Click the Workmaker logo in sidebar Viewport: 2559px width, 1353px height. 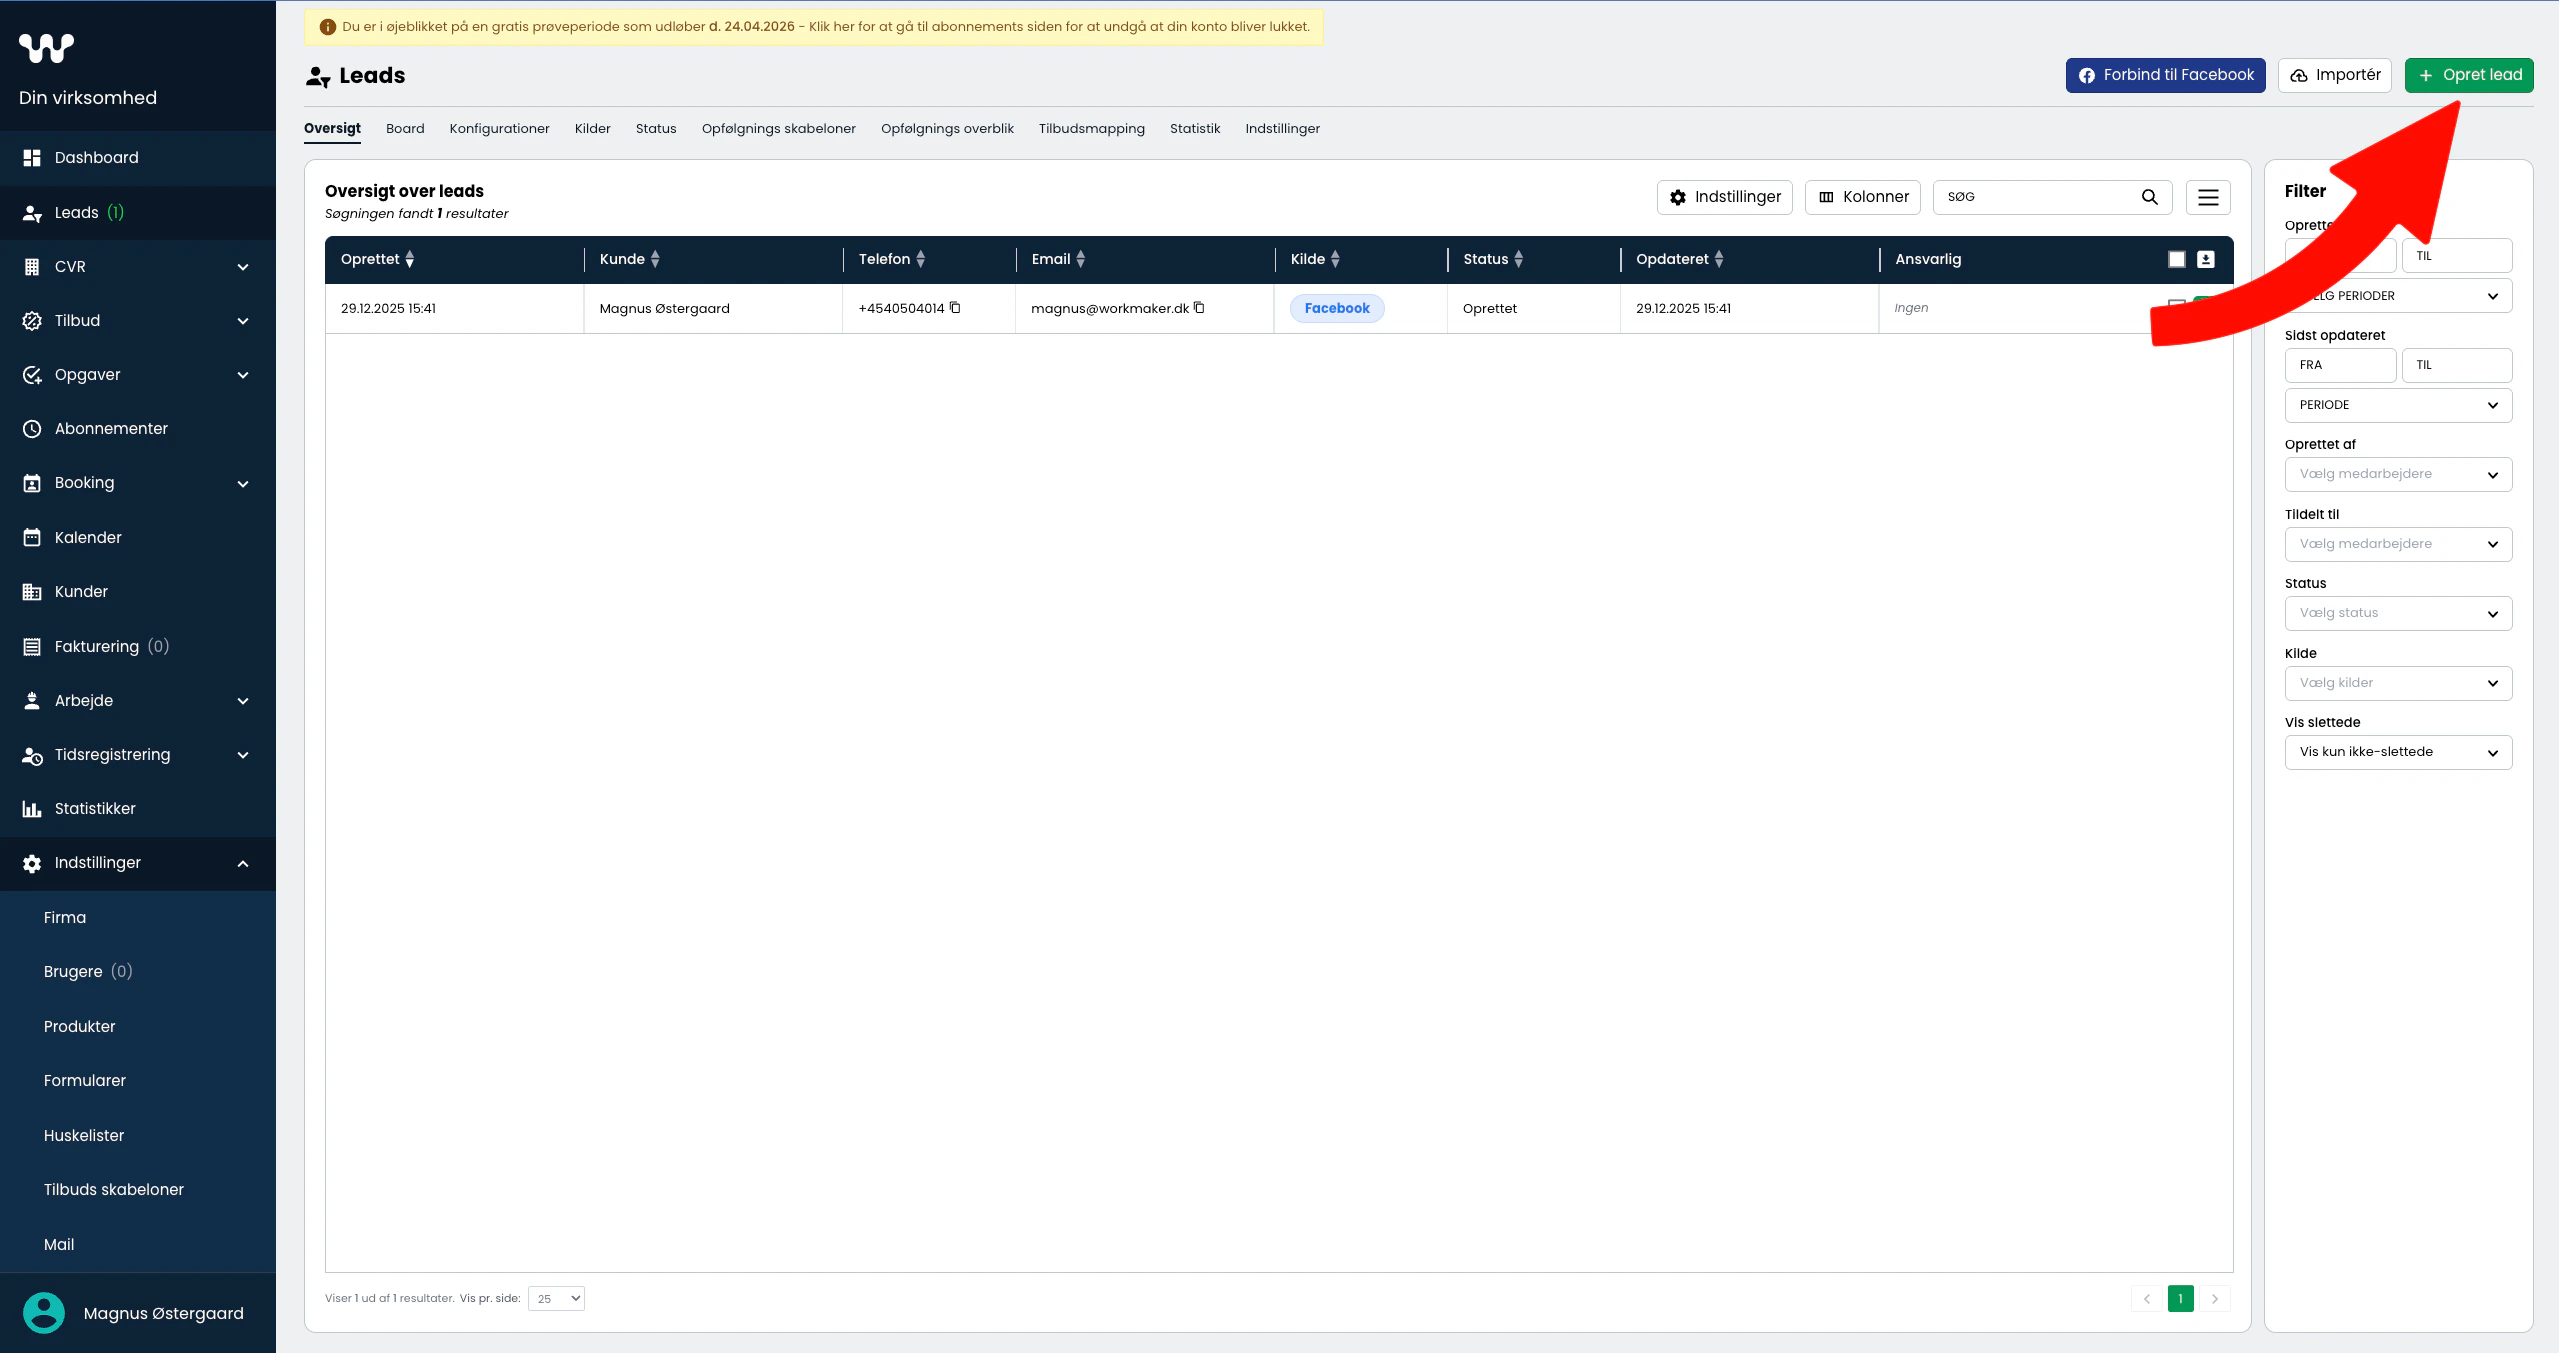46,47
